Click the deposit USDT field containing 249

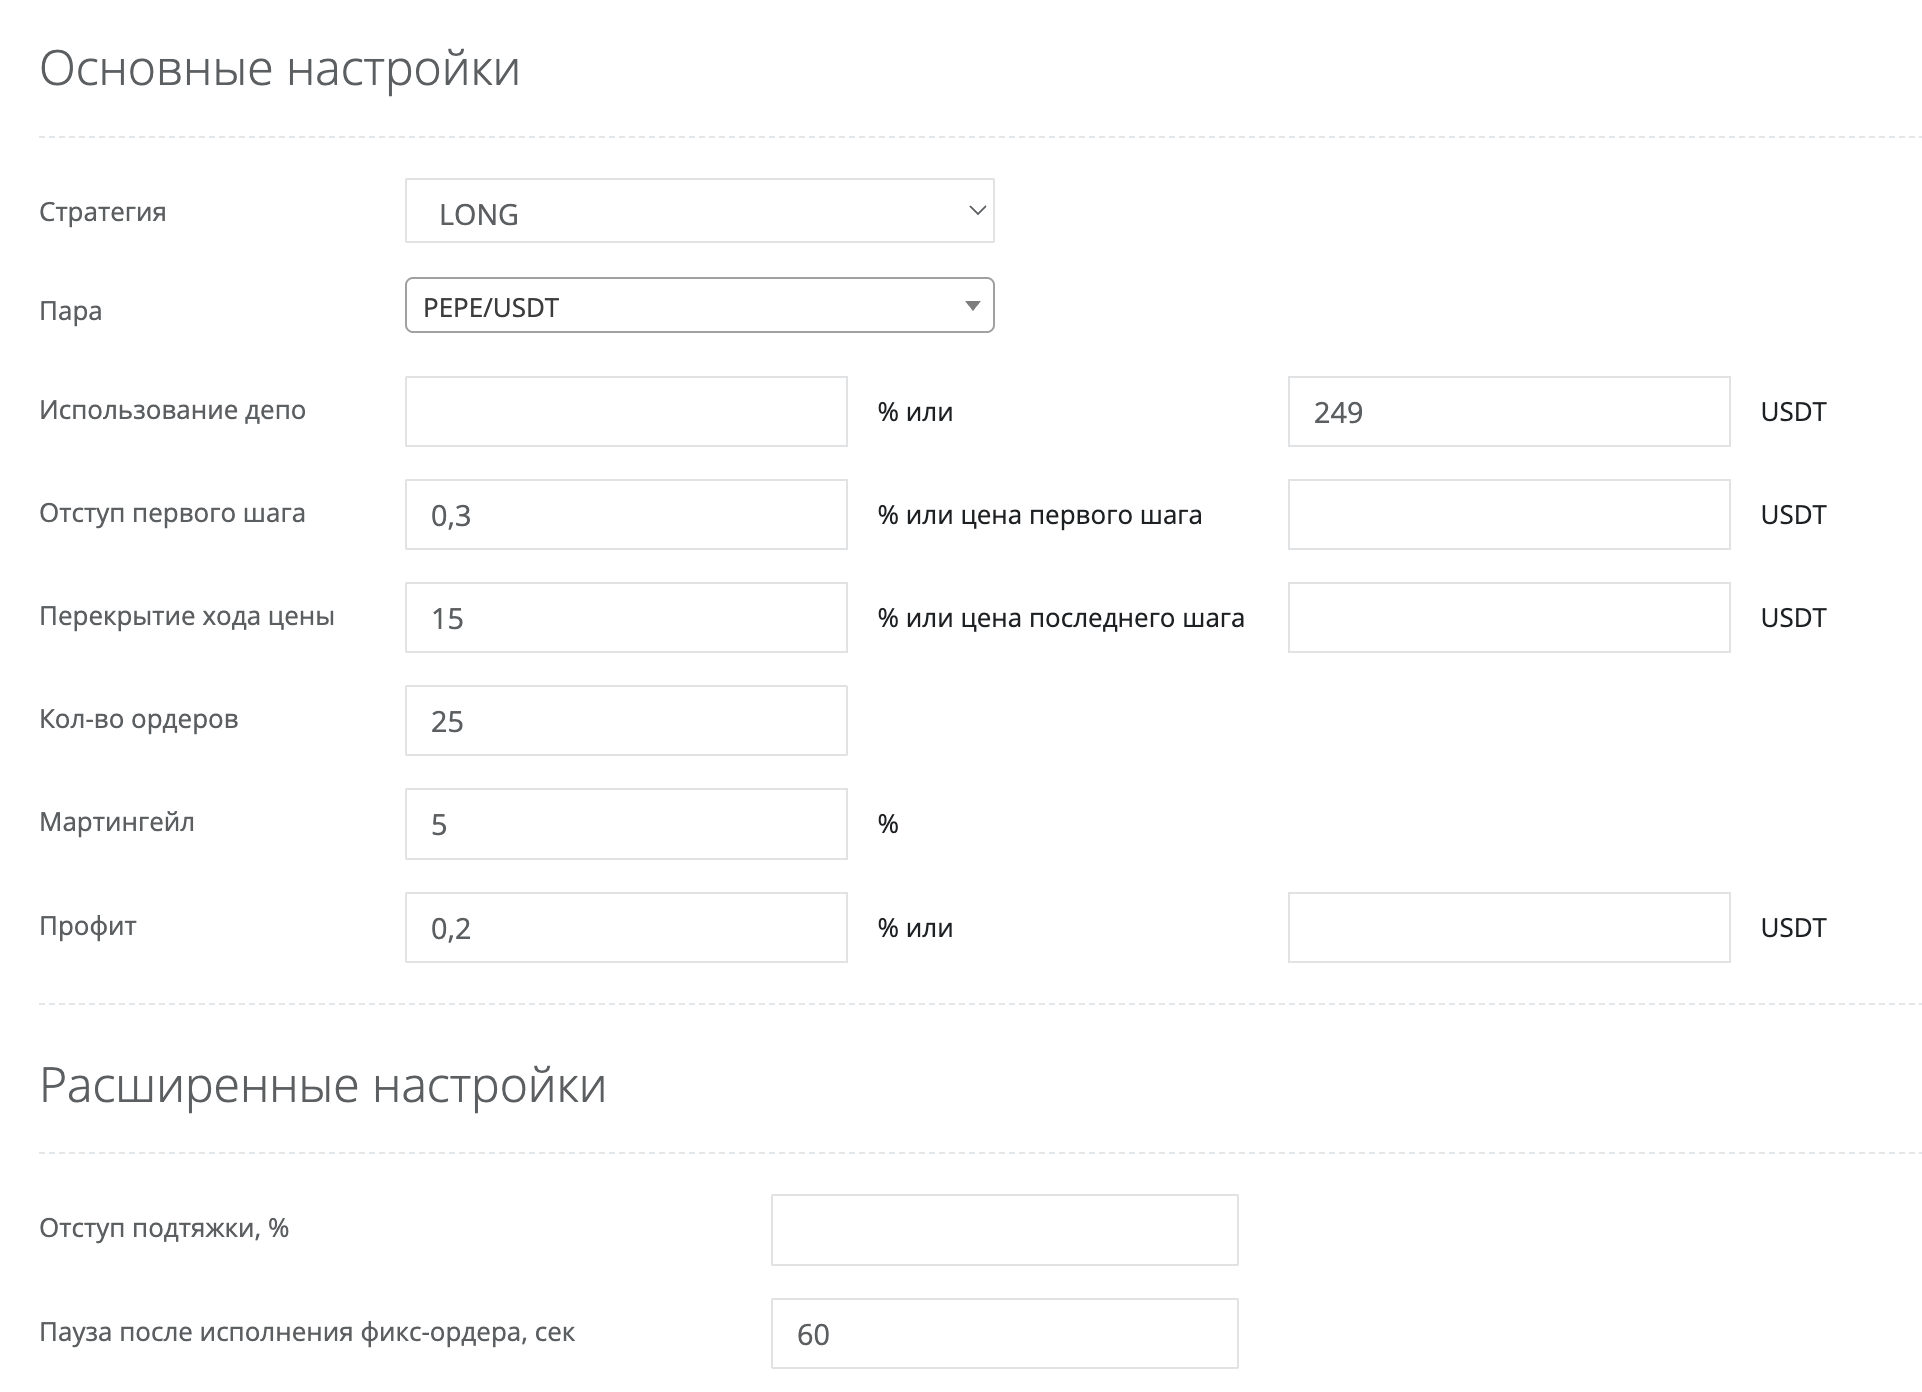point(1508,412)
